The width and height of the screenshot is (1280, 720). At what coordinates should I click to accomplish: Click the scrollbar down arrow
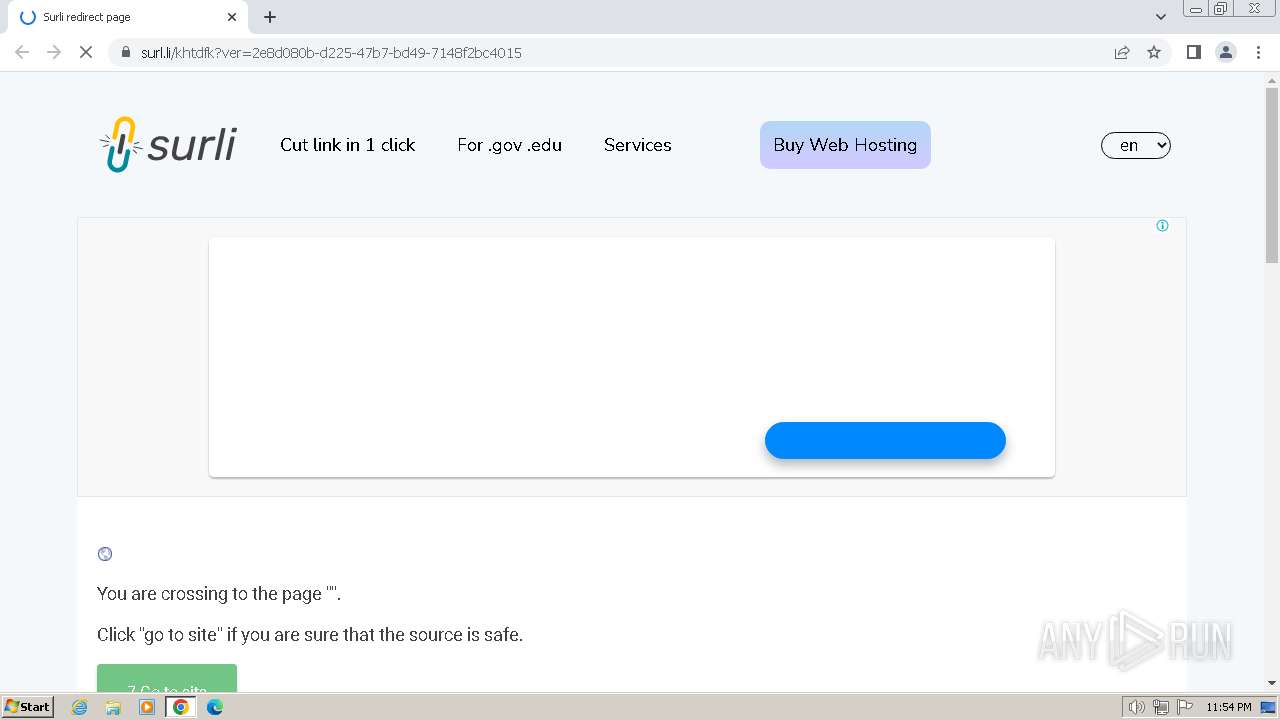[x=1272, y=683]
